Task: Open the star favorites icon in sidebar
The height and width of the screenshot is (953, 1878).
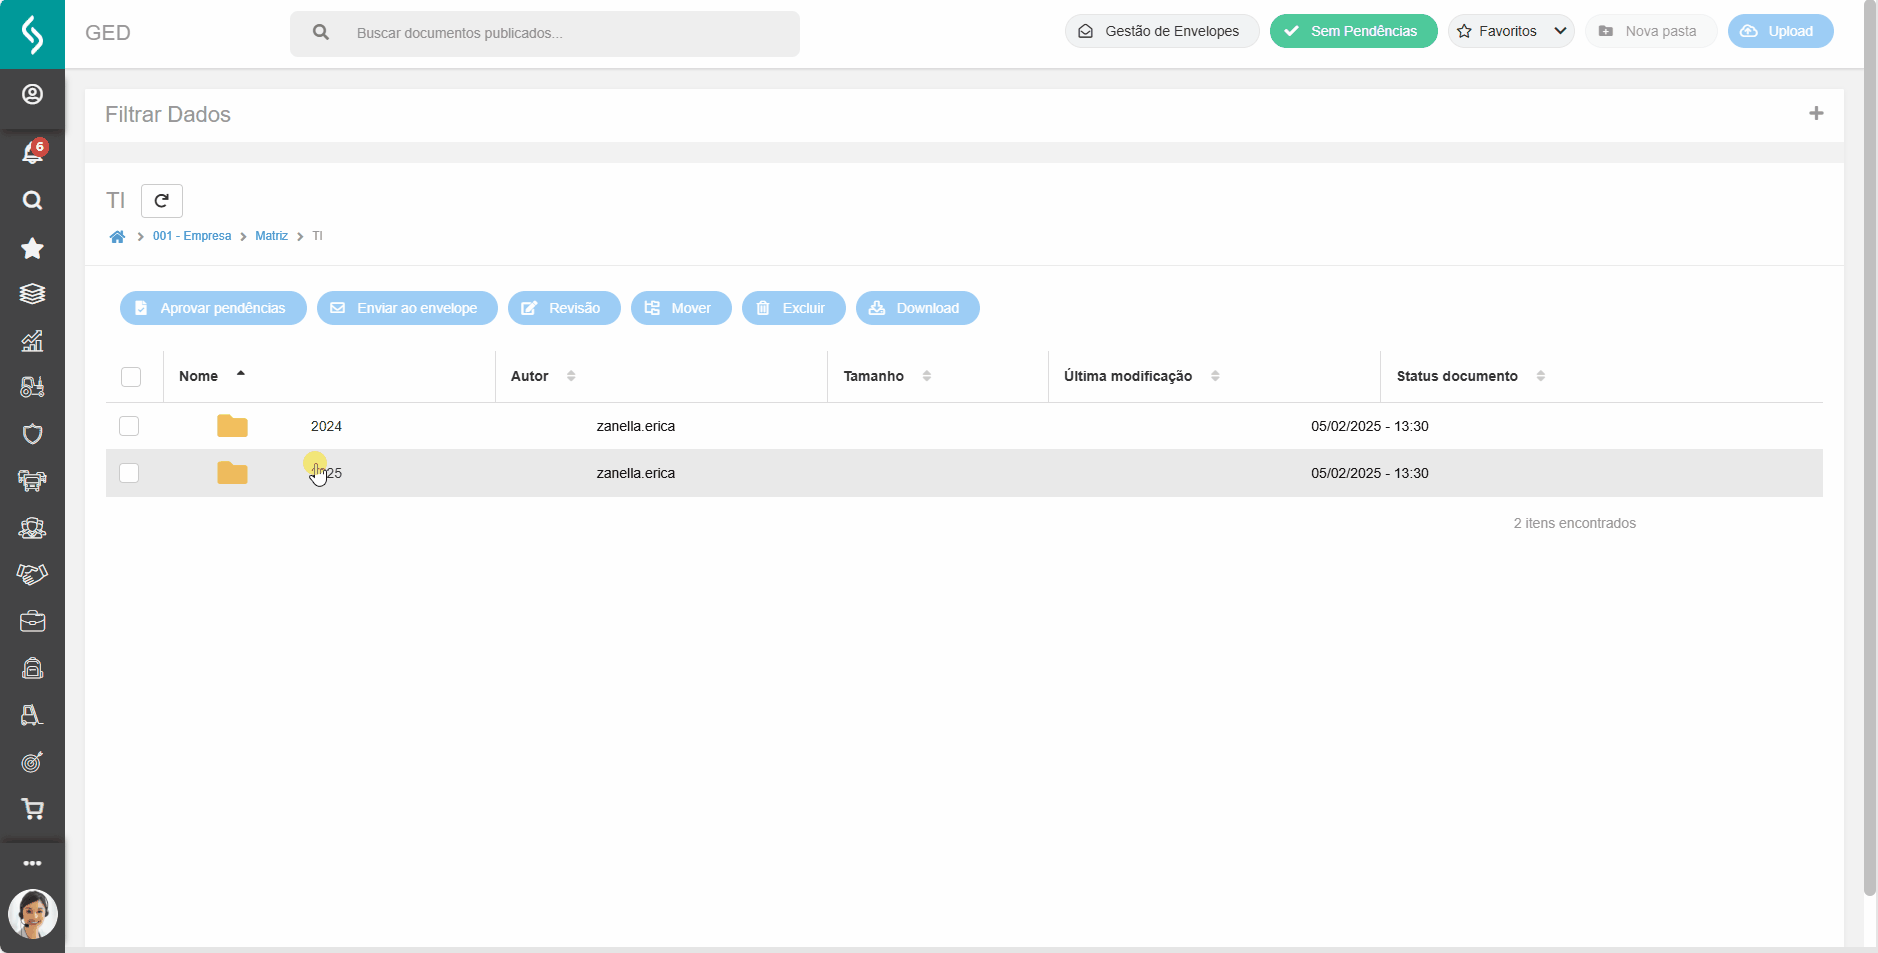Action: tap(32, 248)
